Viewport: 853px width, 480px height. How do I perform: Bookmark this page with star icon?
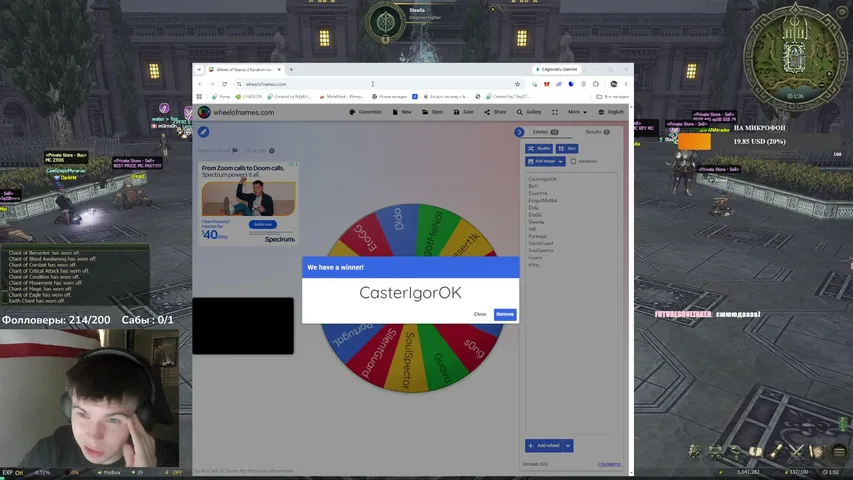coord(517,84)
